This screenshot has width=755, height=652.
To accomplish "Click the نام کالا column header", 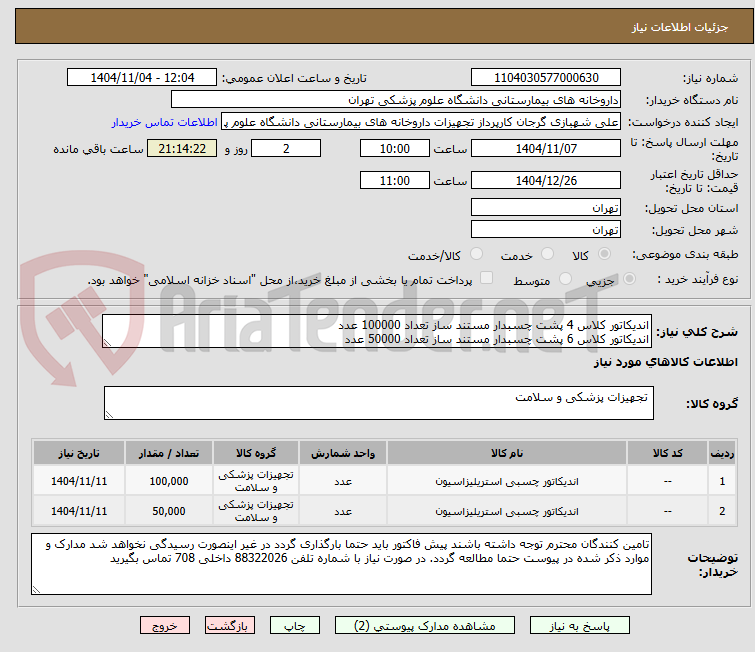I will 507,453.
